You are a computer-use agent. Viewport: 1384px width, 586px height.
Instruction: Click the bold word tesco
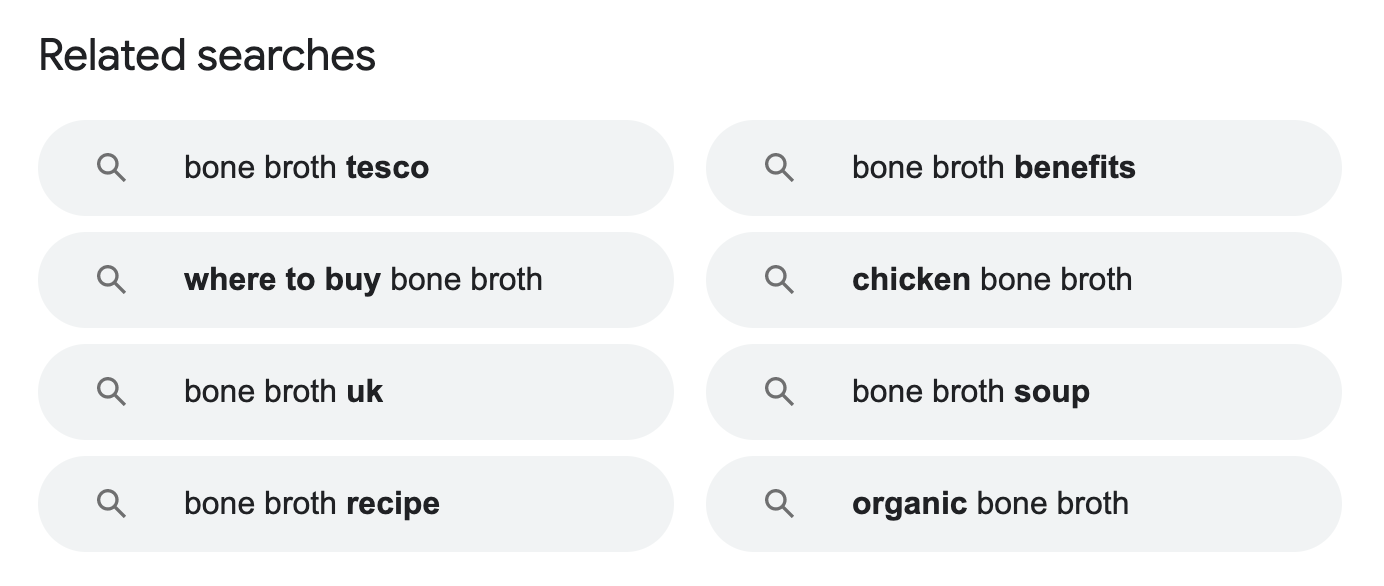[x=387, y=168]
